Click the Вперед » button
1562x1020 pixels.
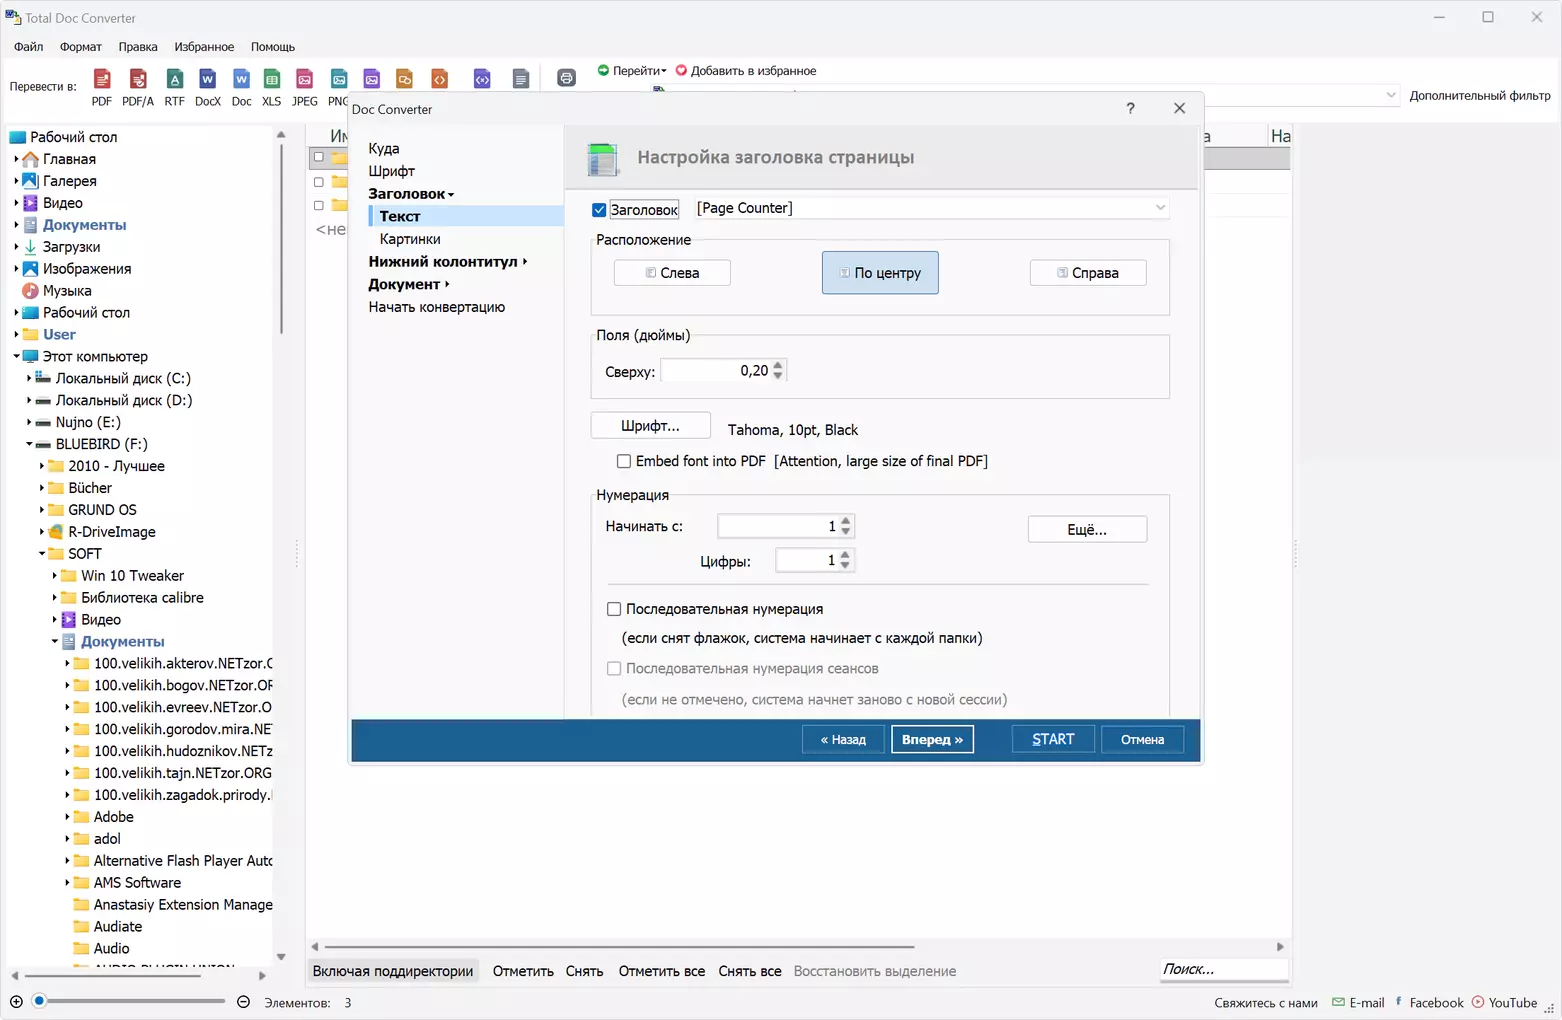tap(932, 739)
